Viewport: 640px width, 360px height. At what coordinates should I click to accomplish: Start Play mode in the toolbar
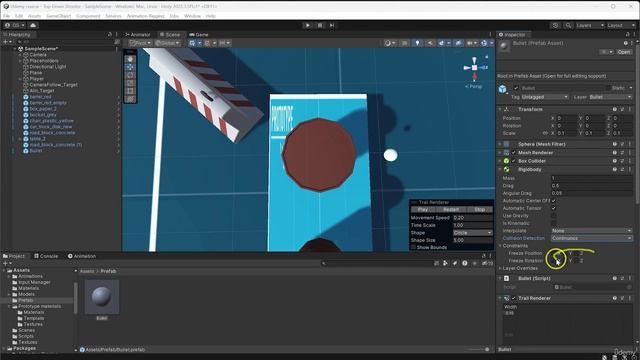click(x=307, y=25)
